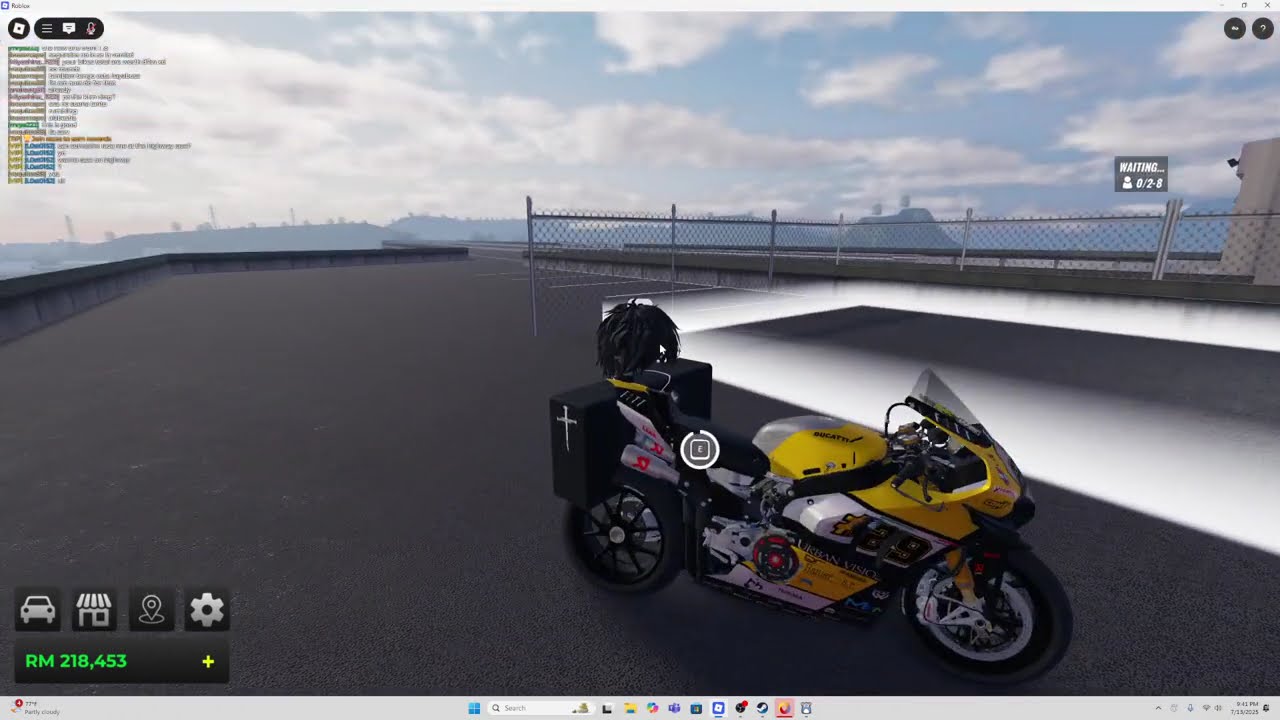Open the vehicle spawn car icon
This screenshot has width=1280, height=720.
coord(38,610)
